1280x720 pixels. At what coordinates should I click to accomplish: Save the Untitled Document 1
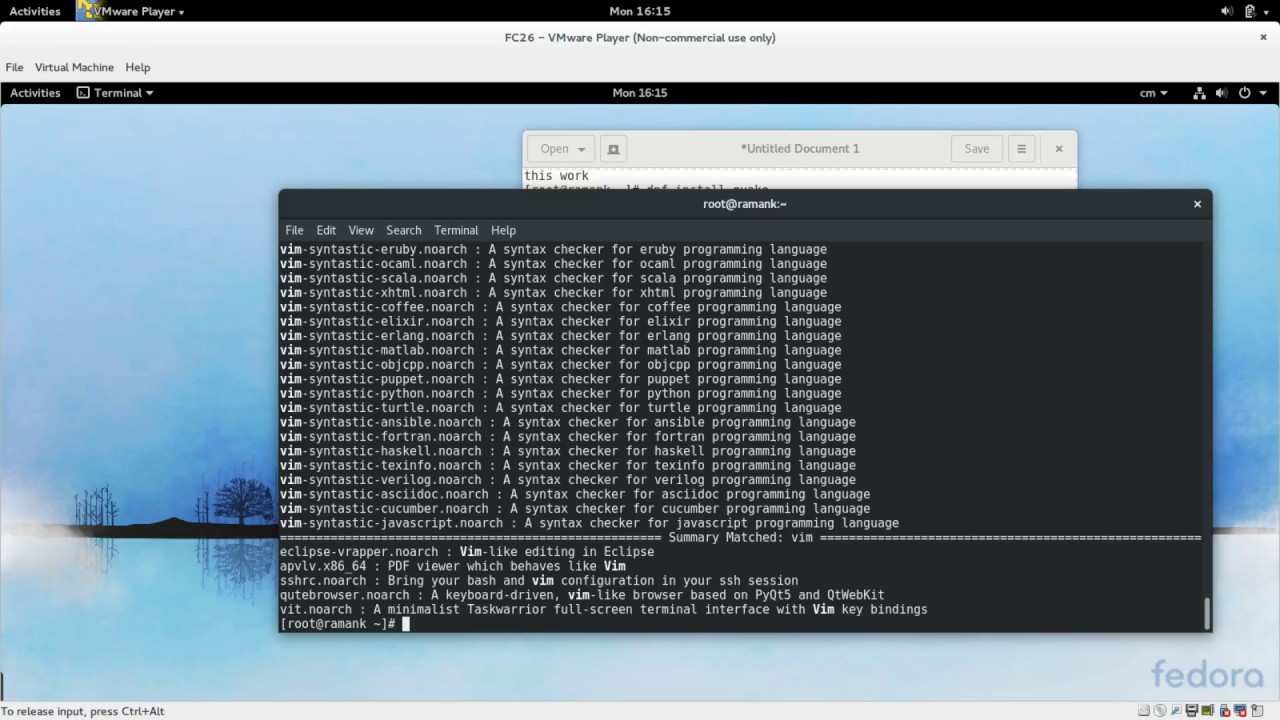[976, 148]
